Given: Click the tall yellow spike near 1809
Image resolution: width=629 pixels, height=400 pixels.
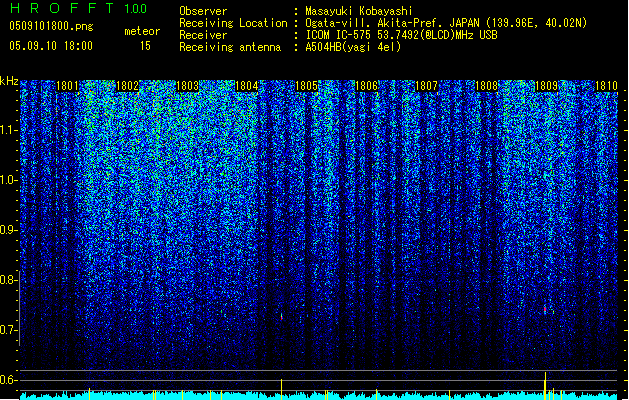Looking at the screenshot, I should pyautogui.click(x=545, y=386).
